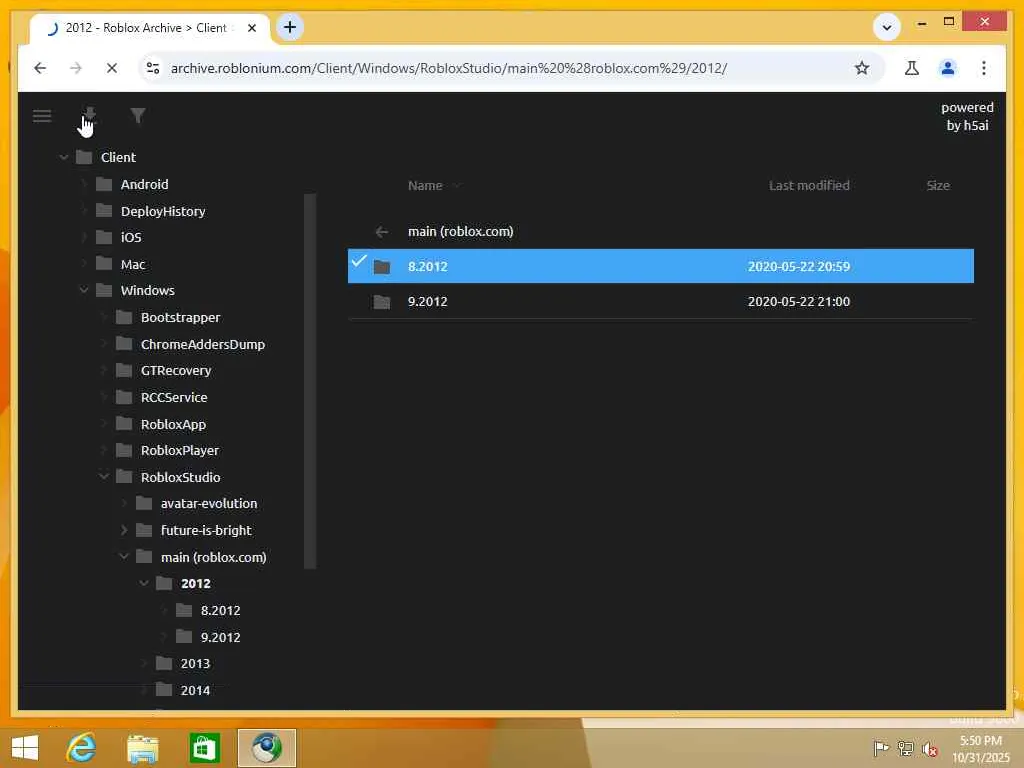Click the address bar URL
1024x768 pixels.
point(449,68)
